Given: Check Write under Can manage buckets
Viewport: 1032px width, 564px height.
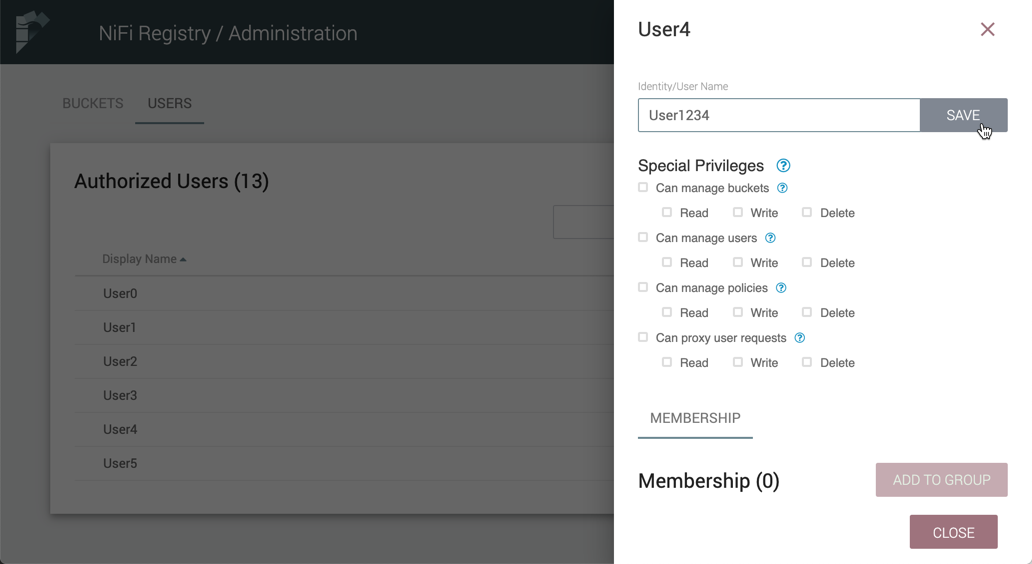Looking at the screenshot, I should (738, 213).
